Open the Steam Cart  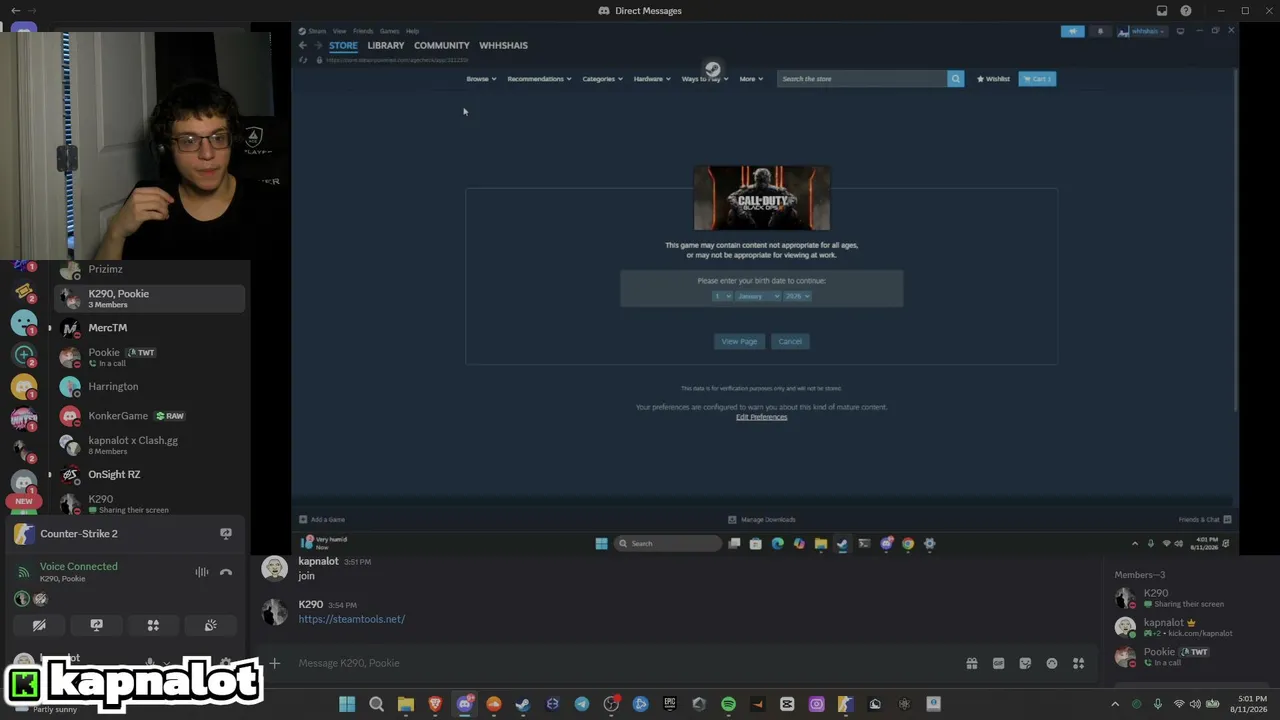1037,79
